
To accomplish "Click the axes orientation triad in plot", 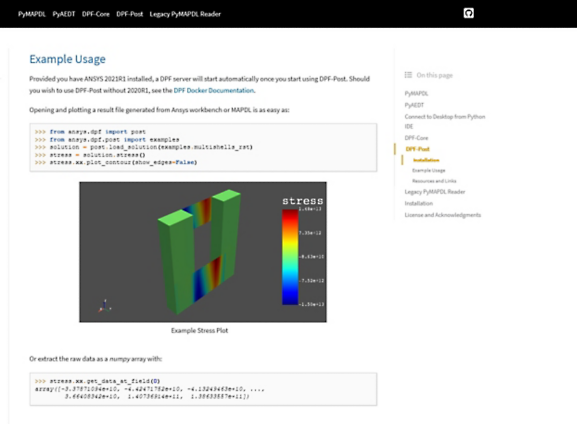I will point(105,306).
